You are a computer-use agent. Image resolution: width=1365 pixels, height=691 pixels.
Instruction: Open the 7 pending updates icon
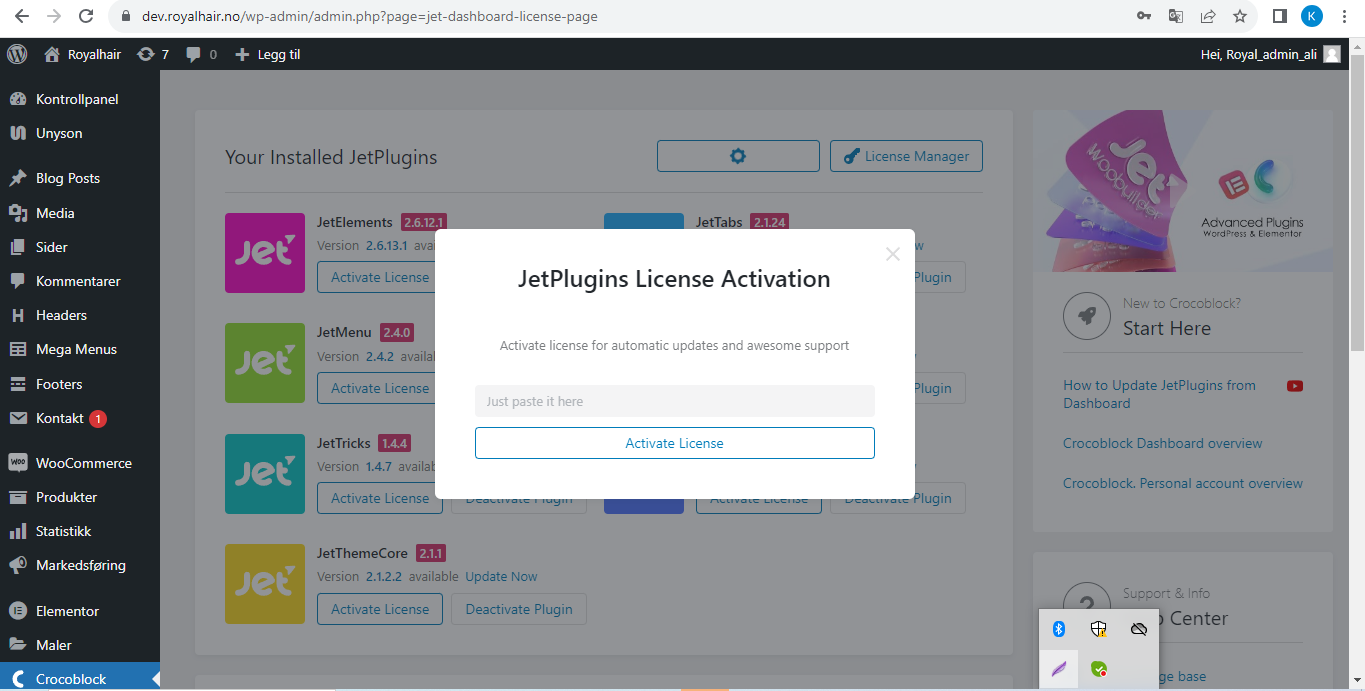coord(153,54)
